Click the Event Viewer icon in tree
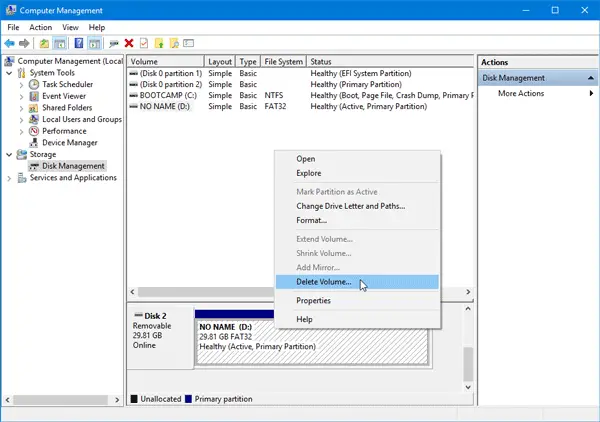Screen dimensions: 600x422 point(34,96)
